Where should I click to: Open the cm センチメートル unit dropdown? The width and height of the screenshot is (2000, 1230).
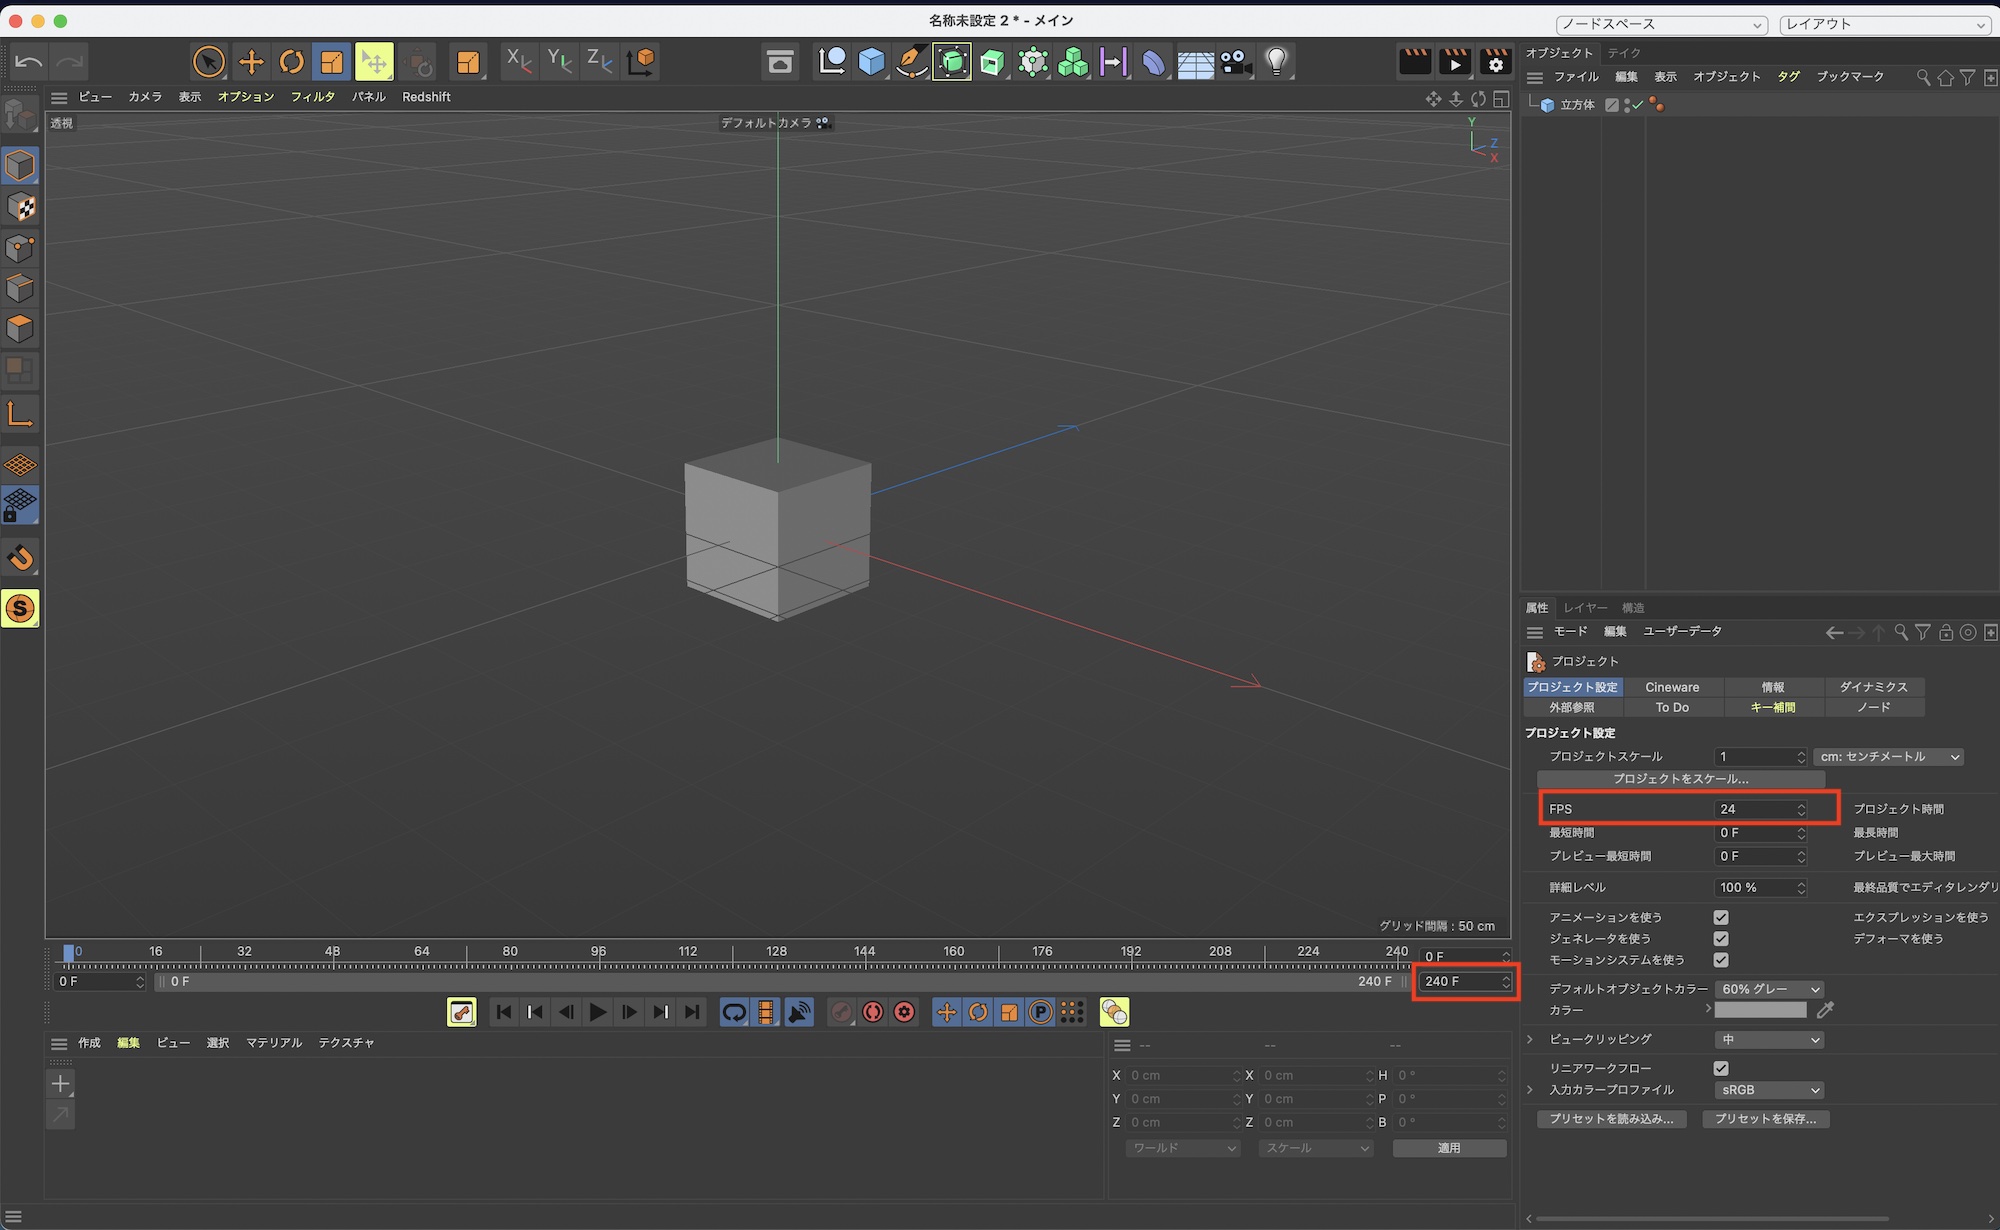pyautogui.click(x=1888, y=757)
